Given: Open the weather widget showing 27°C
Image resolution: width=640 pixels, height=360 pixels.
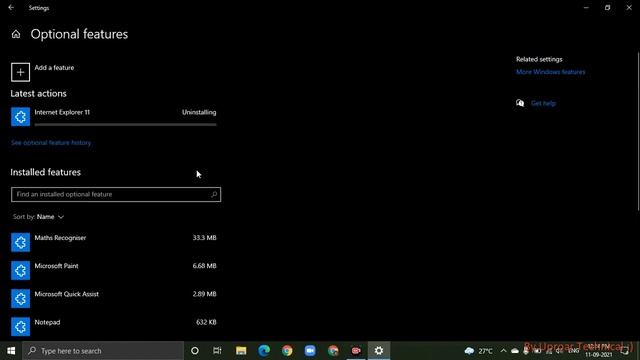Looking at the screenshot, I should click(x=478, y=351).
